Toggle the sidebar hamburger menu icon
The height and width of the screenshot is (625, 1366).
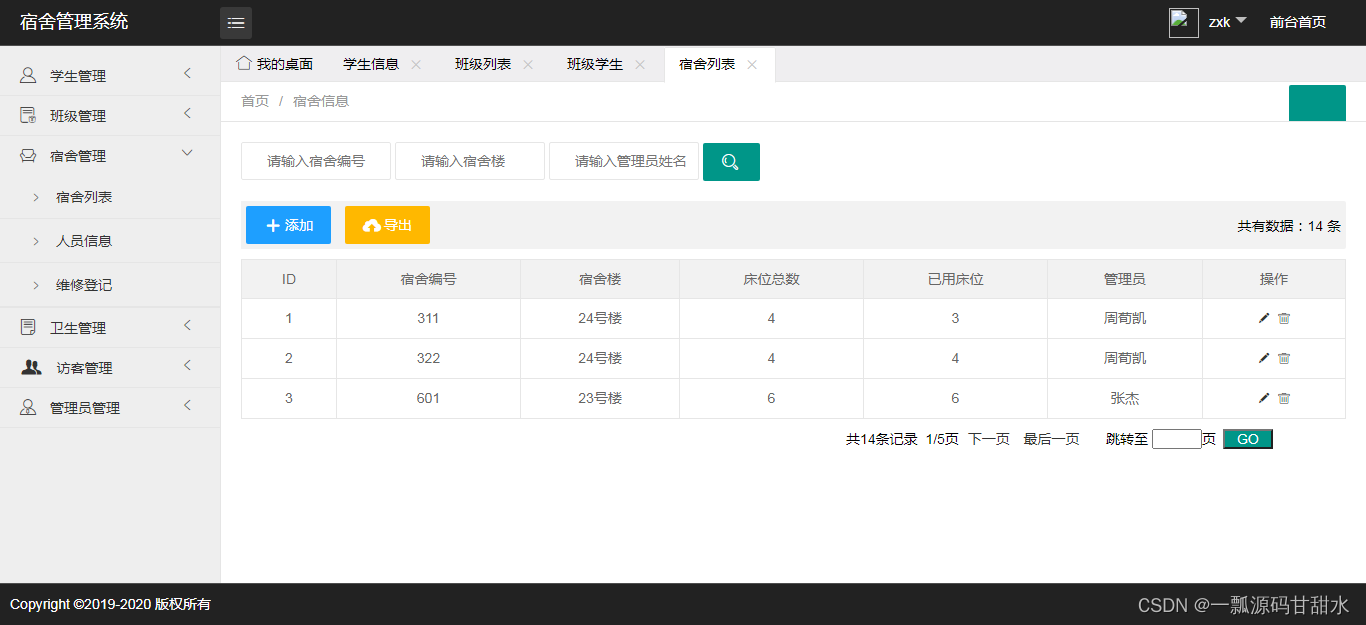coord(236,23)
